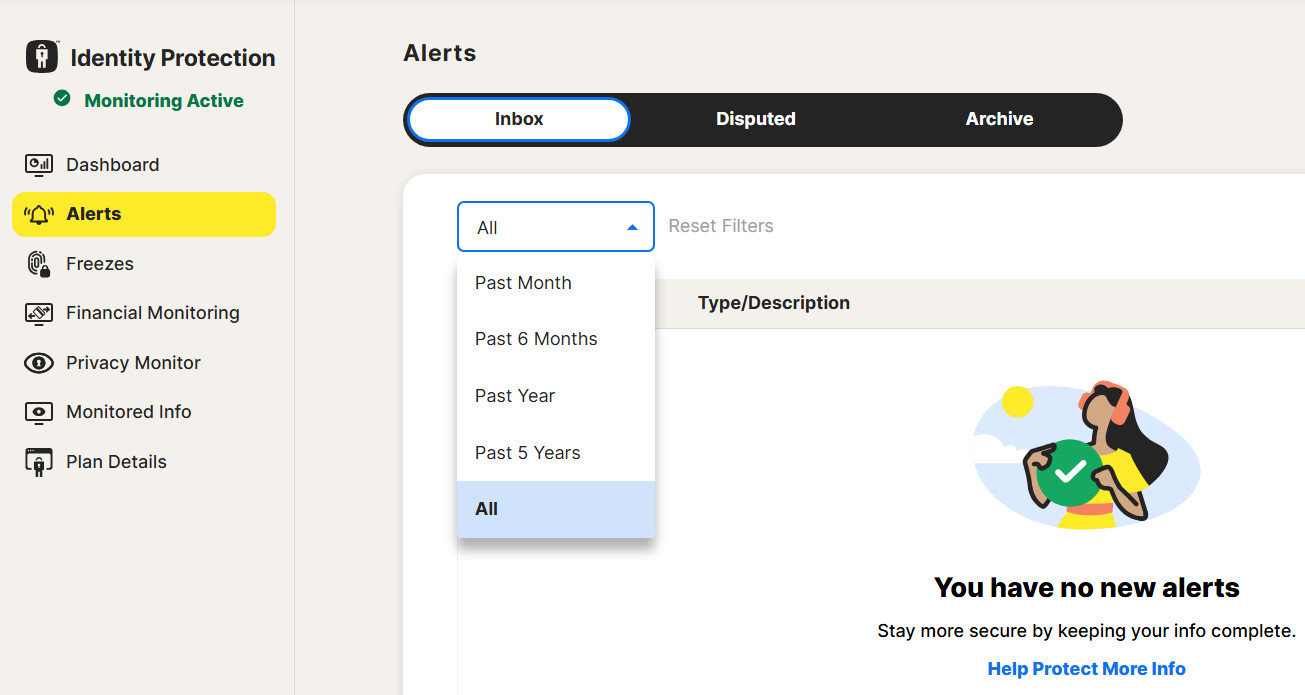Choose Past Month from the filter list
1305x695 pixels.
[523, 283]
